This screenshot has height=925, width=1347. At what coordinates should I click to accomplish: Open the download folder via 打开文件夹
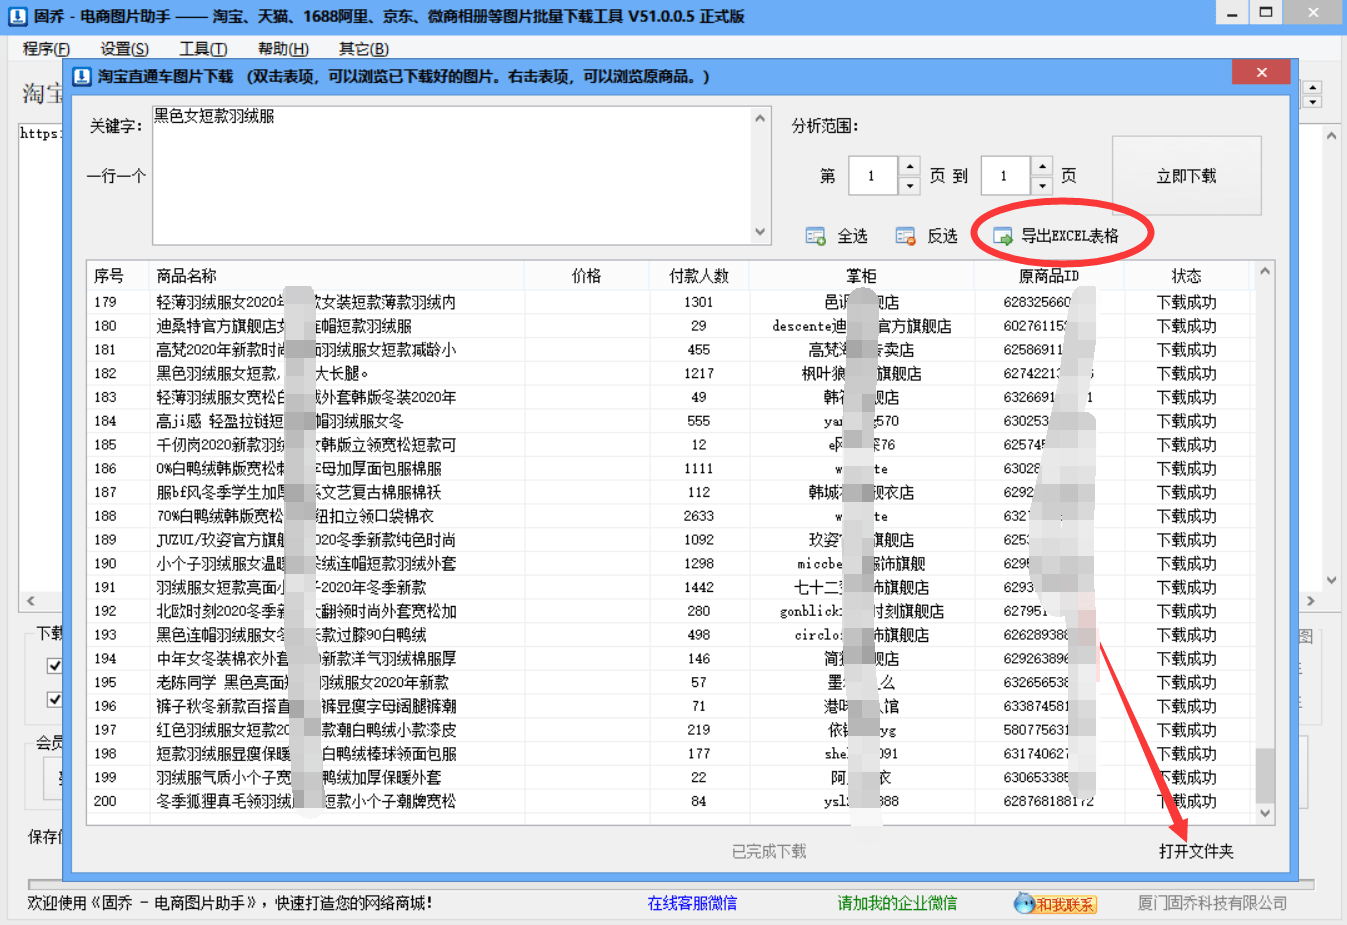[1196, 851]
